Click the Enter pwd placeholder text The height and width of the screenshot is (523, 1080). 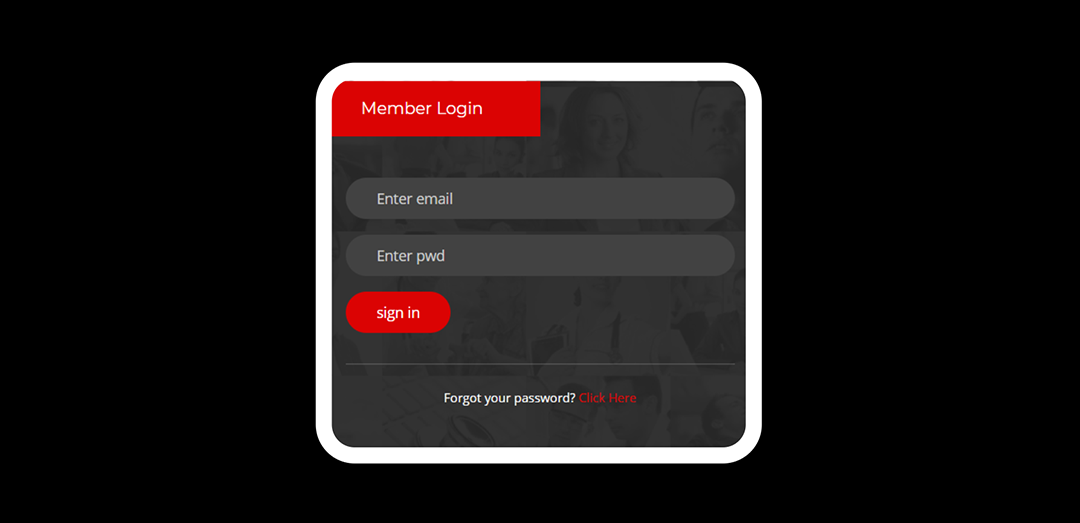[x=411, y=256]
